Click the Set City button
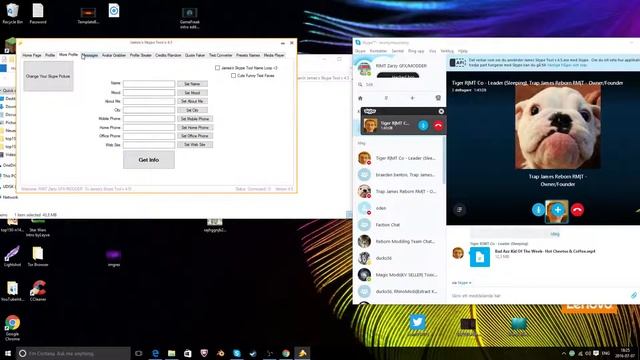Image resolution: width=640 pixels, height=360 pixels. point(192,110)
